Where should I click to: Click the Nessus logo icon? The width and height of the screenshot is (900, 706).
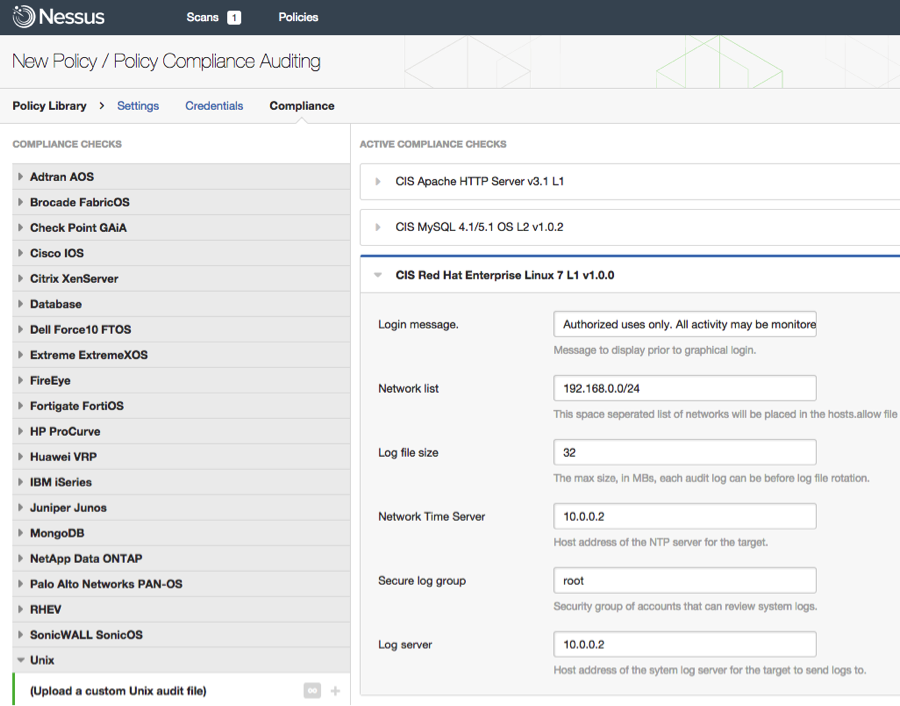click(x=24, y=17)
